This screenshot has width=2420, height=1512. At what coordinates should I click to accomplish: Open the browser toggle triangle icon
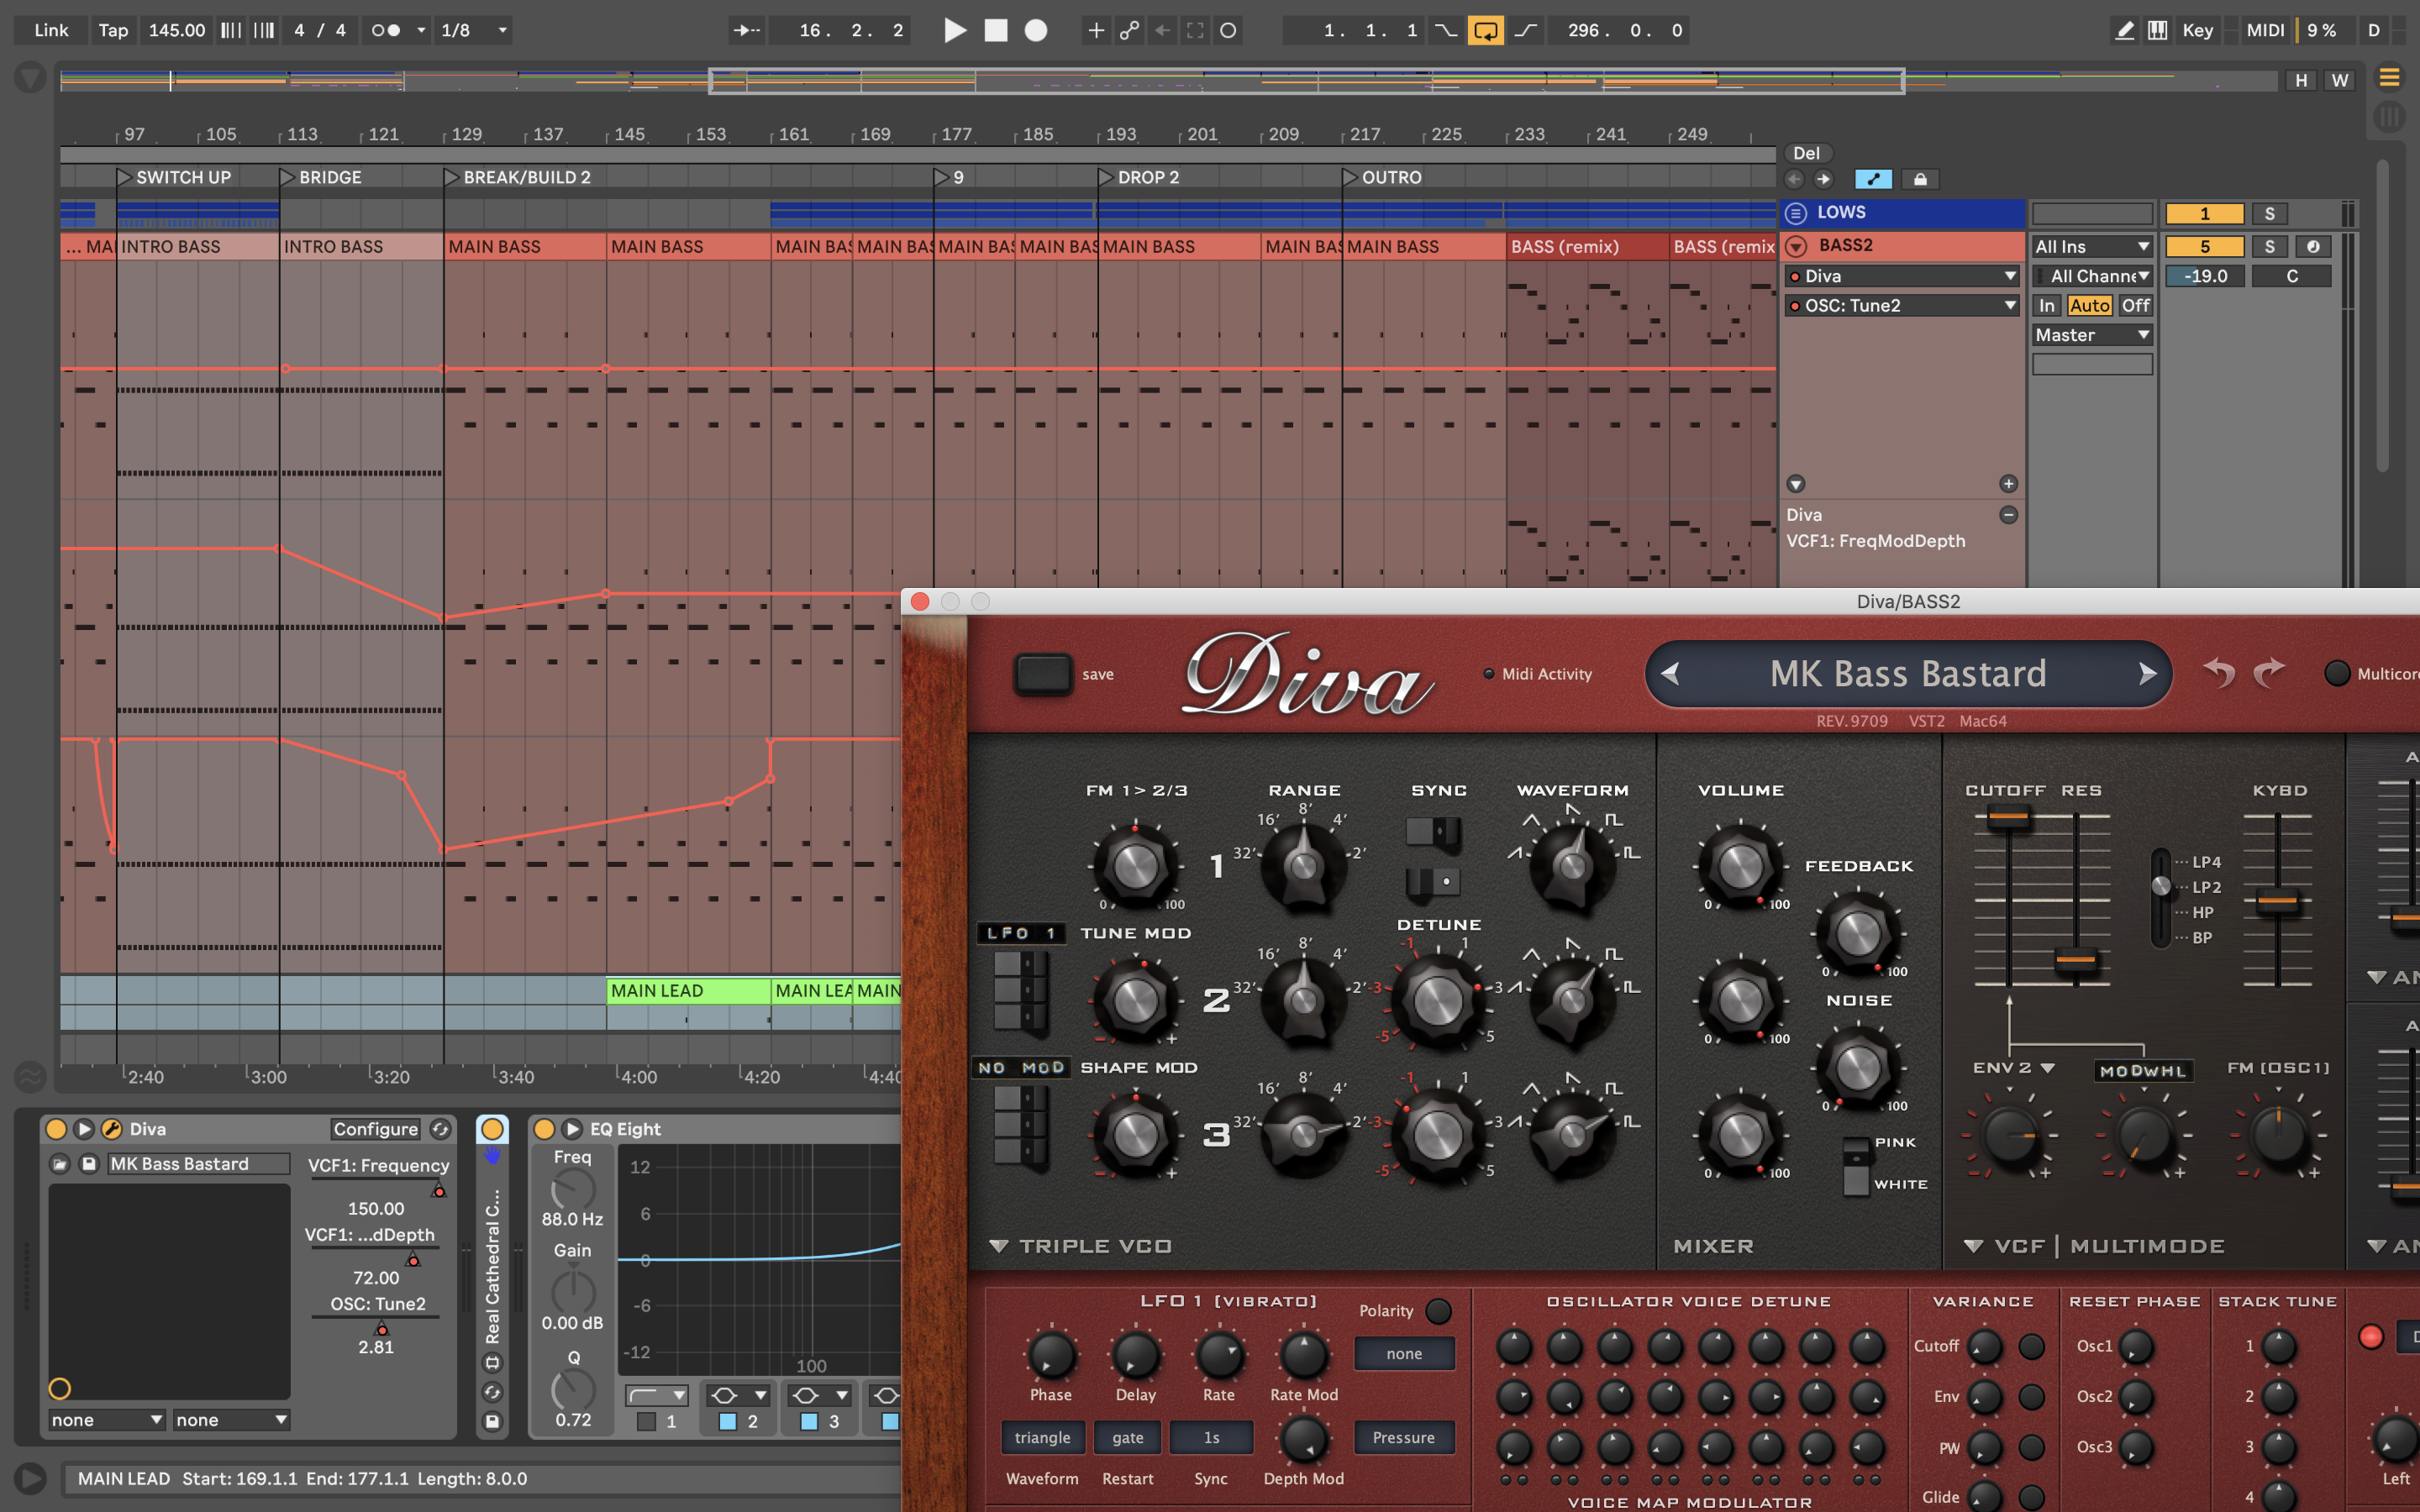click(30, 77)
